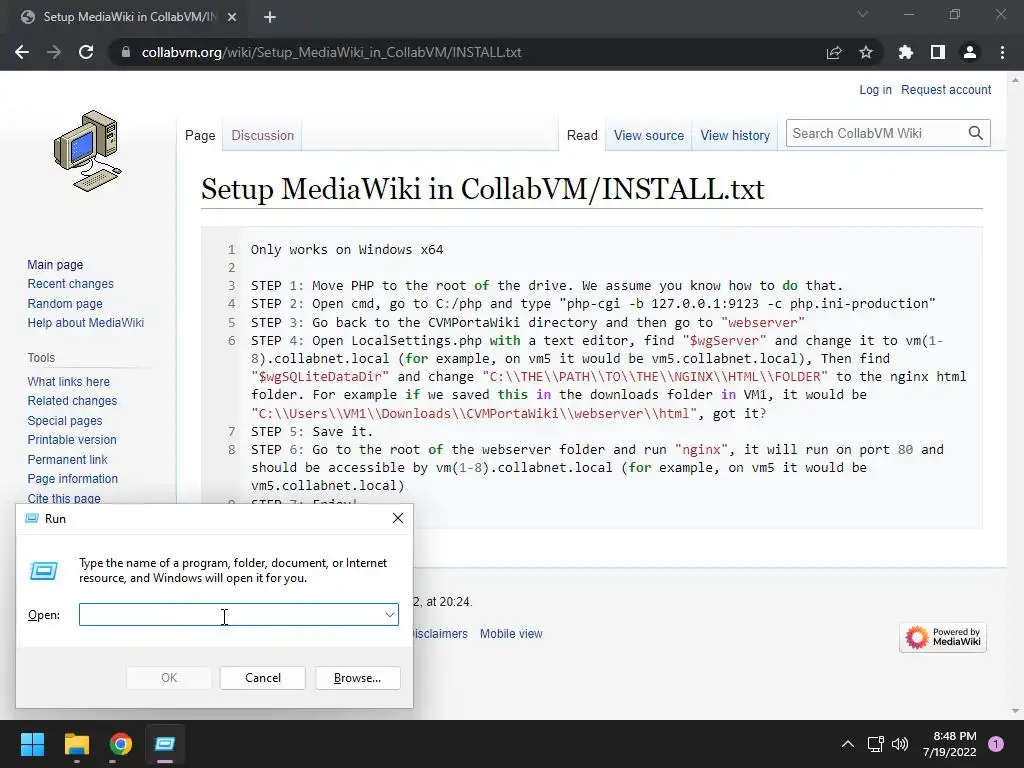Open the Chrome profile avatar icon

[x=970, y=52]
